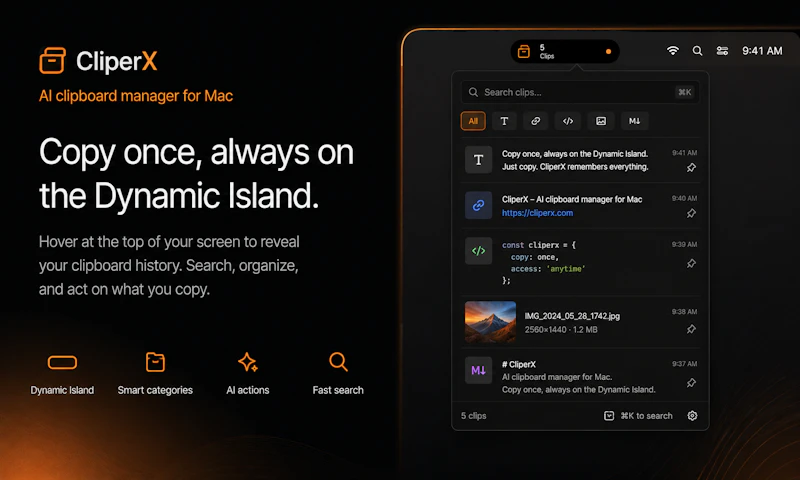Click the magnifier icon in search field
The width and height of the screenshot is (800, 480).
coord(473,92)
